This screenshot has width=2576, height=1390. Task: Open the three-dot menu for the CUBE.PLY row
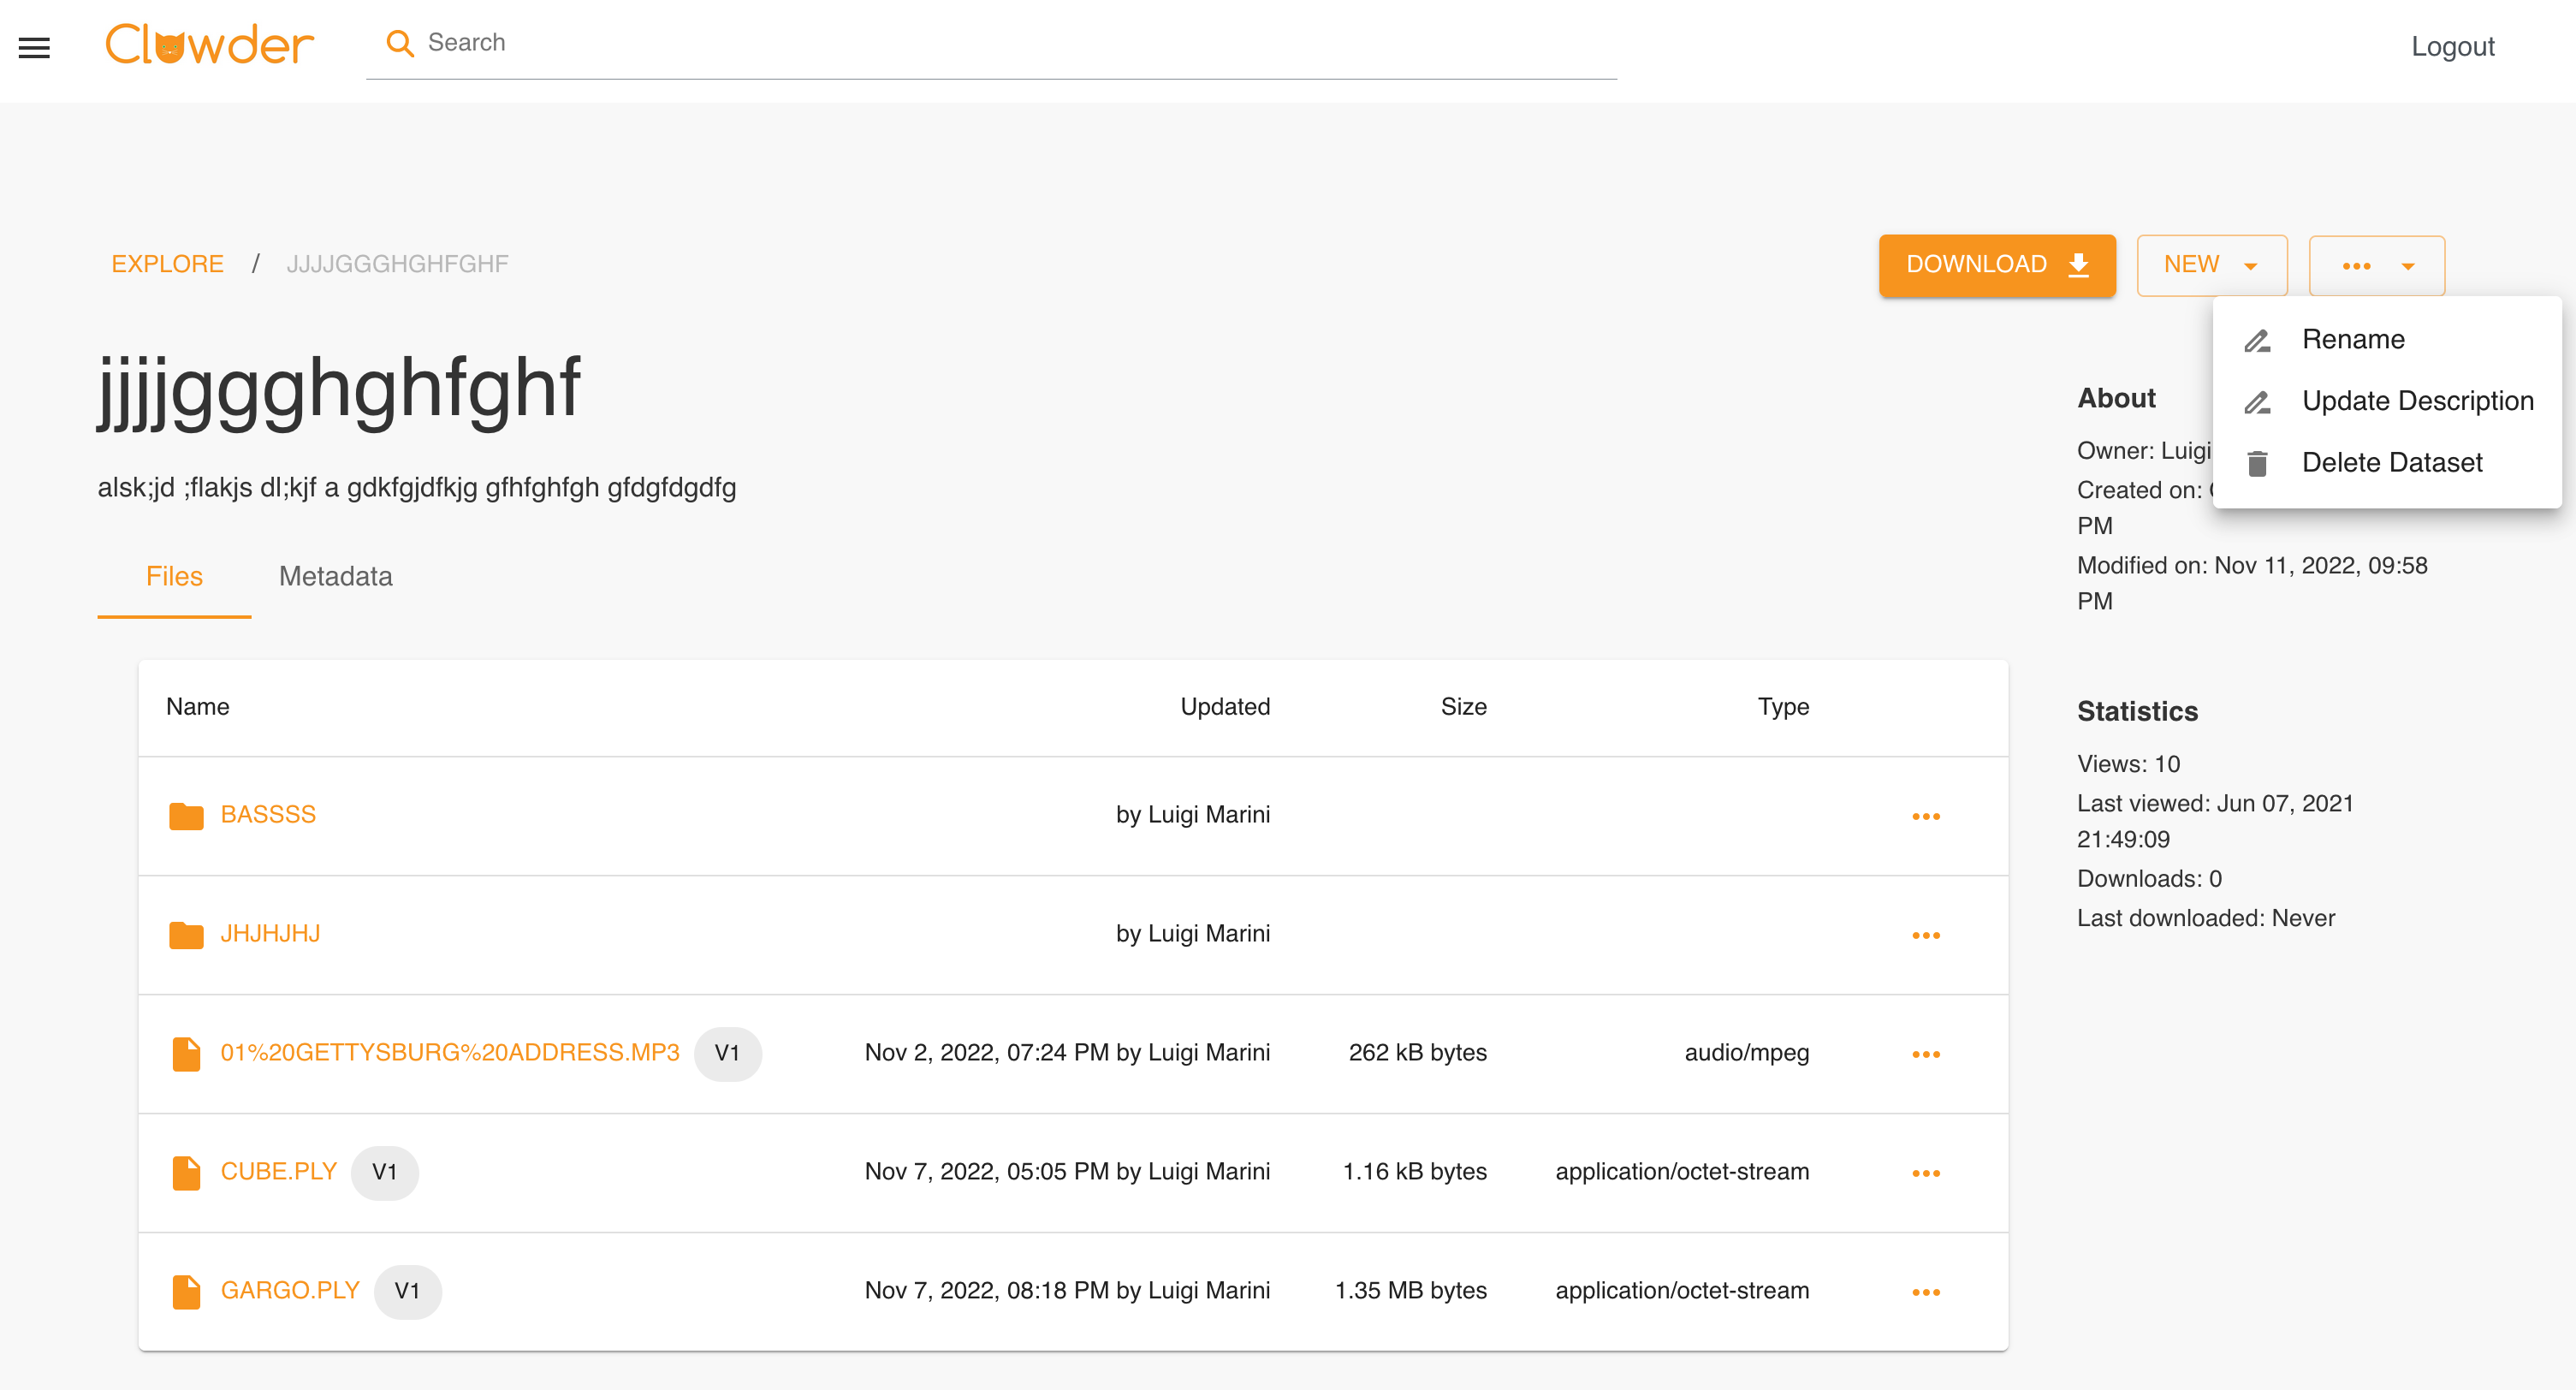[x=1925, y=1173]
